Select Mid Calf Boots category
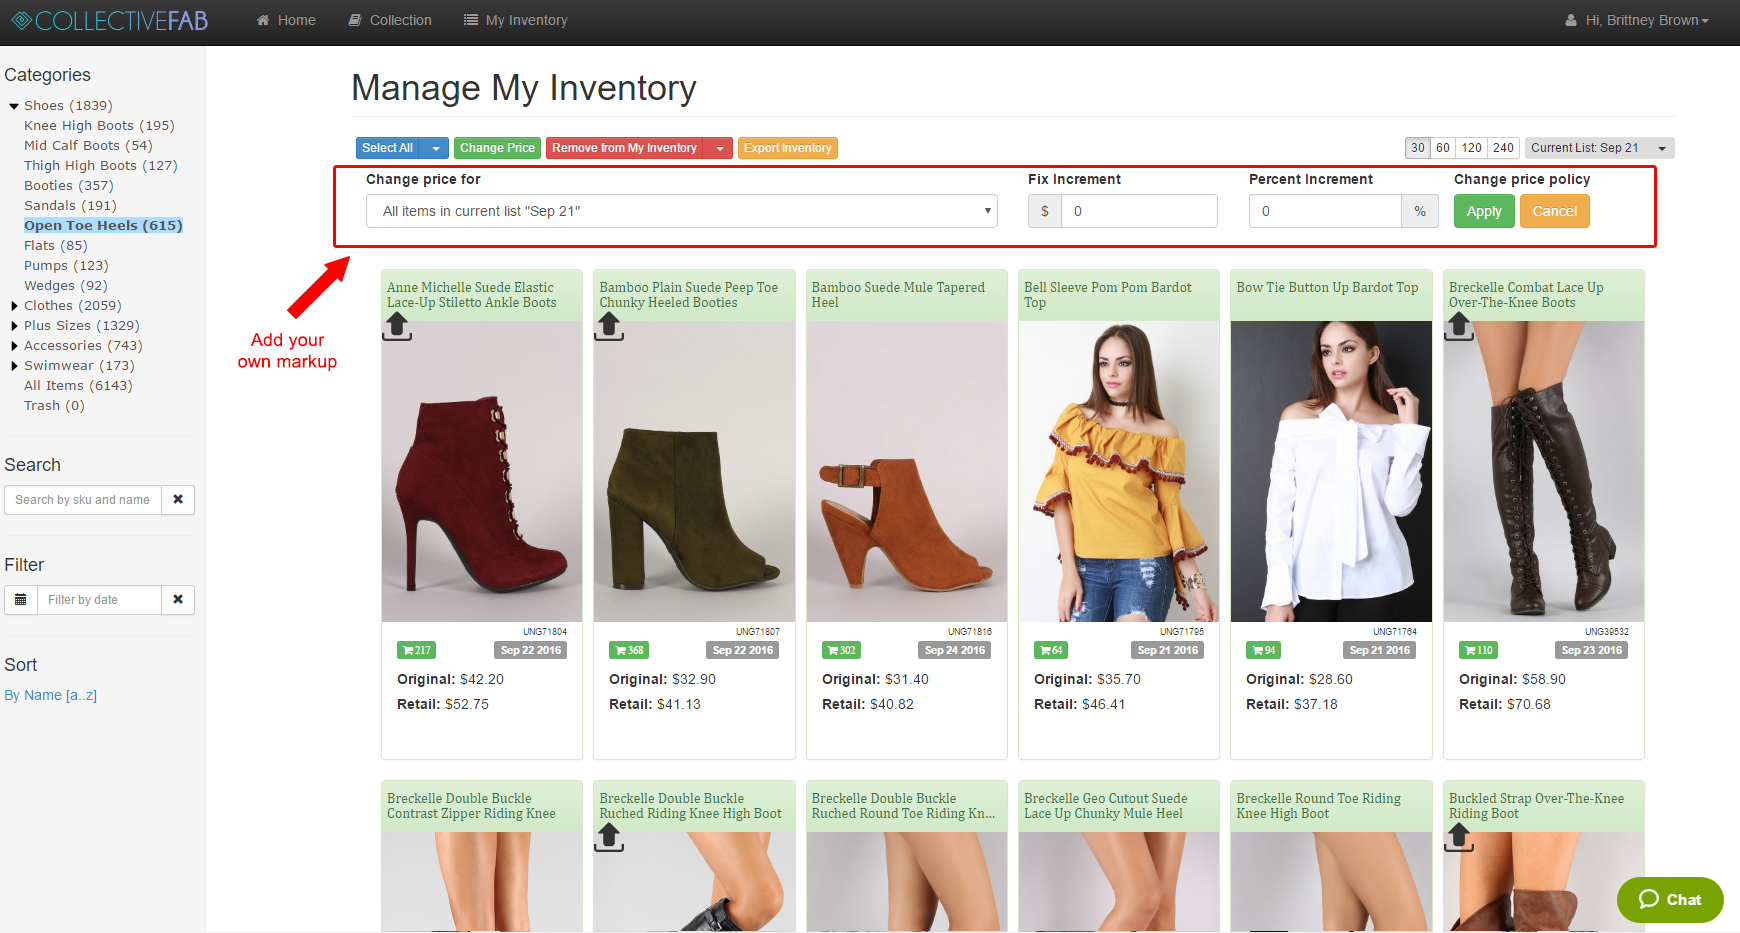 coord(88,146)
